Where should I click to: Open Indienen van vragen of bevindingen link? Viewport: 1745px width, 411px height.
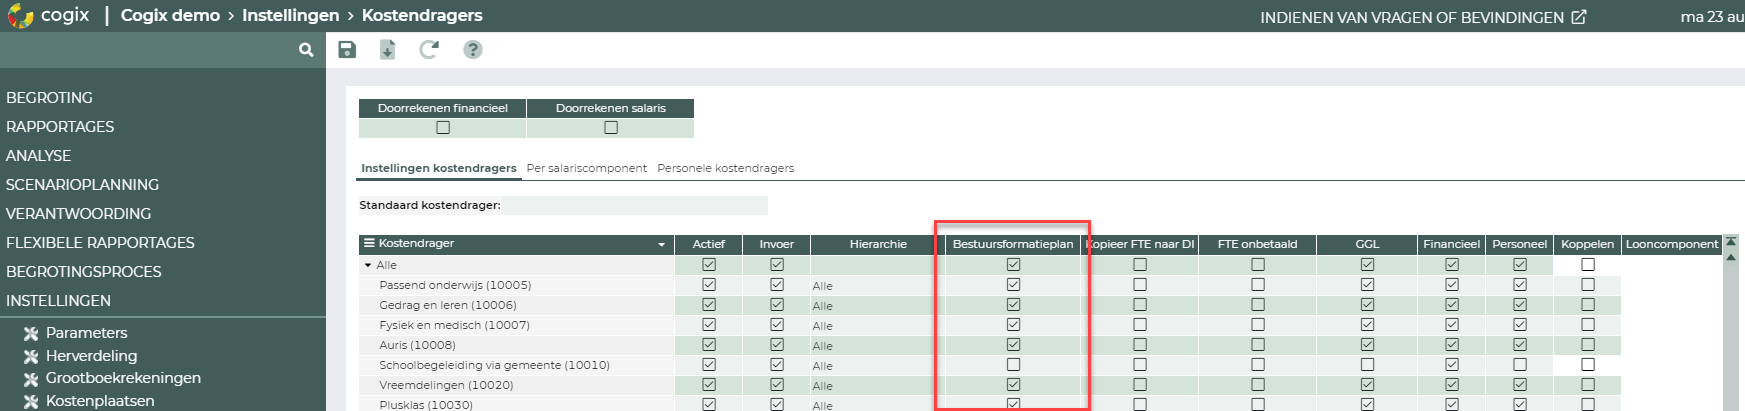[x=1412, y=17]
